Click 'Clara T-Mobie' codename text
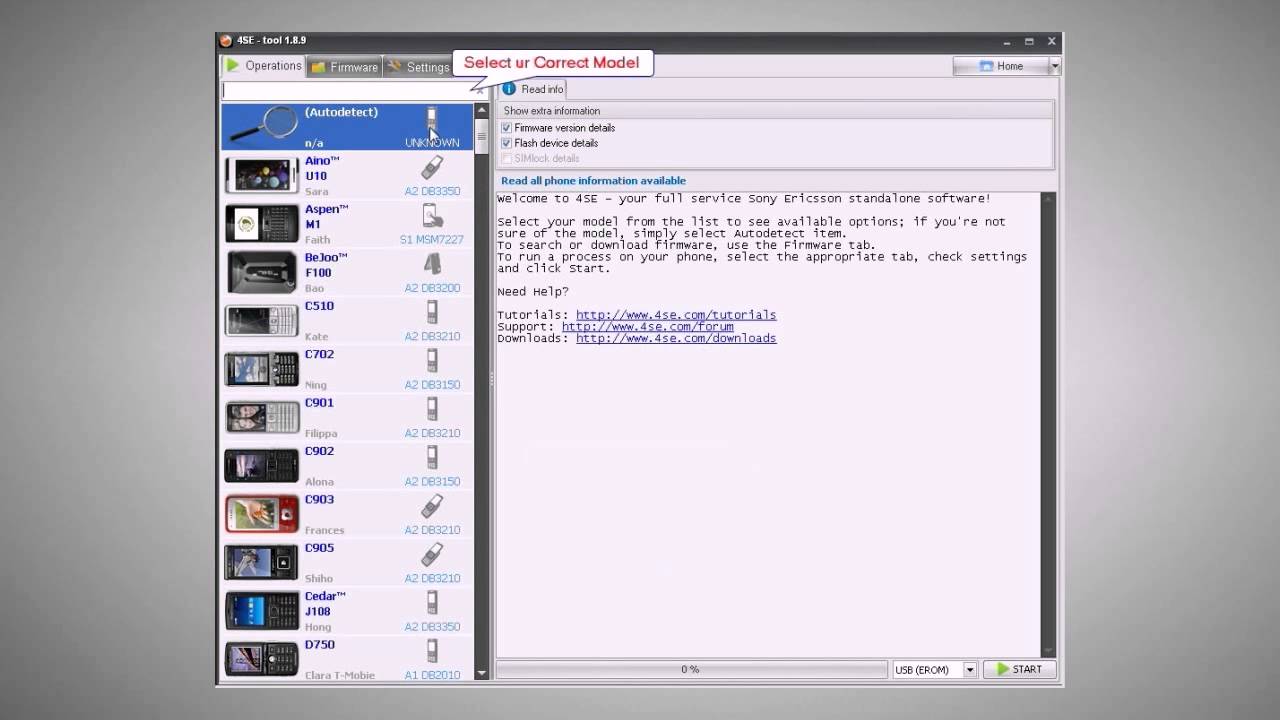Viewport: 1280px width, 720px height. (340, 675)
